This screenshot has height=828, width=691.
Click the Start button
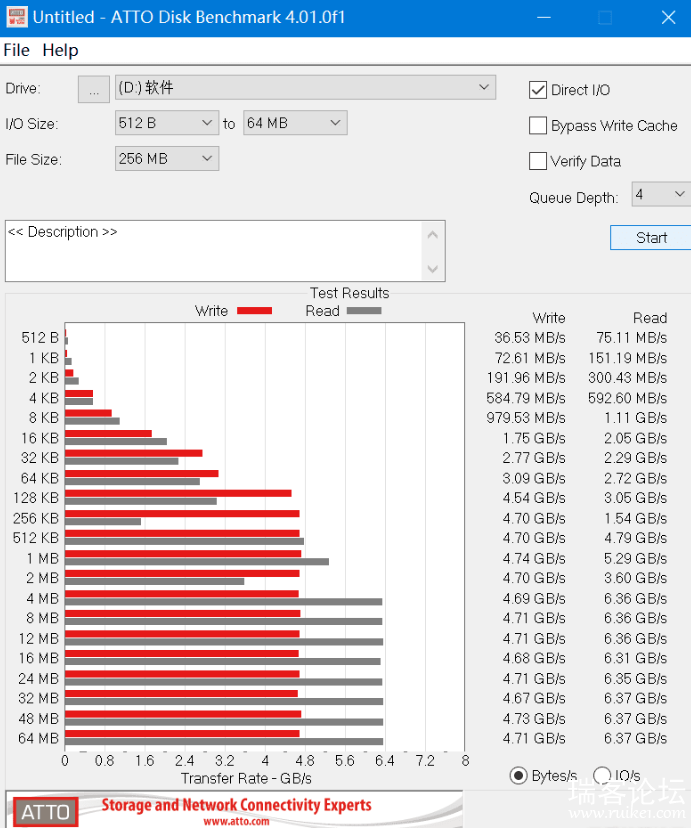coord(651,238)
